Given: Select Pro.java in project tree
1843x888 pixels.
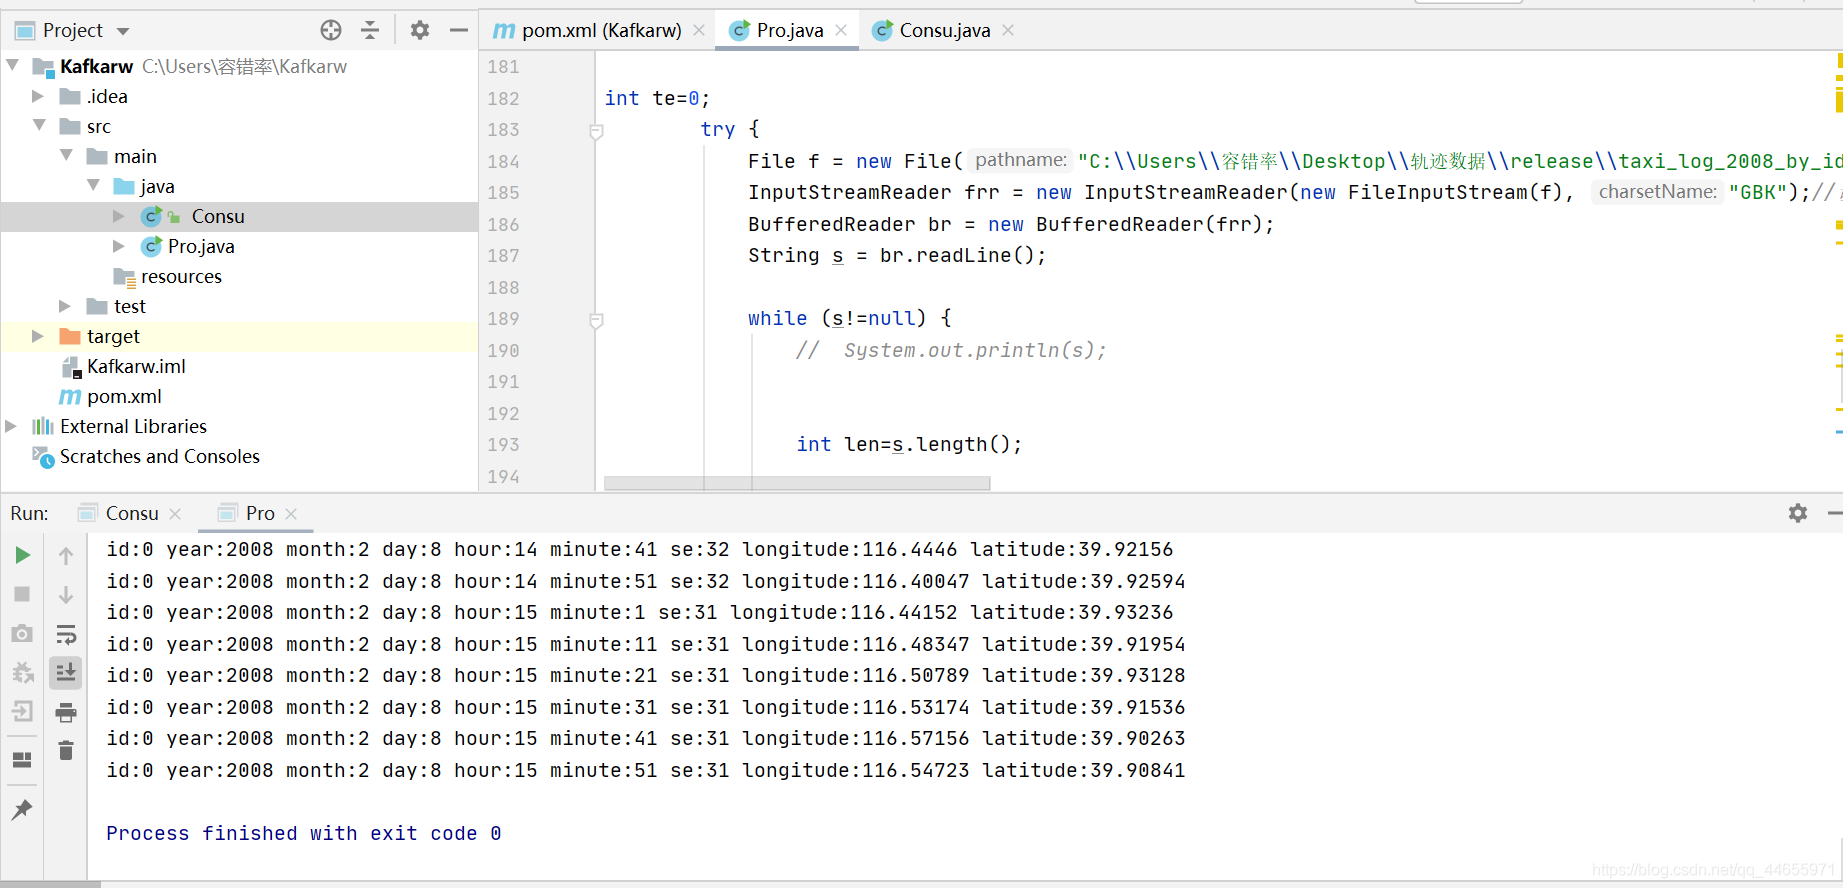Looking at the screenshot, I should [201, 246].
